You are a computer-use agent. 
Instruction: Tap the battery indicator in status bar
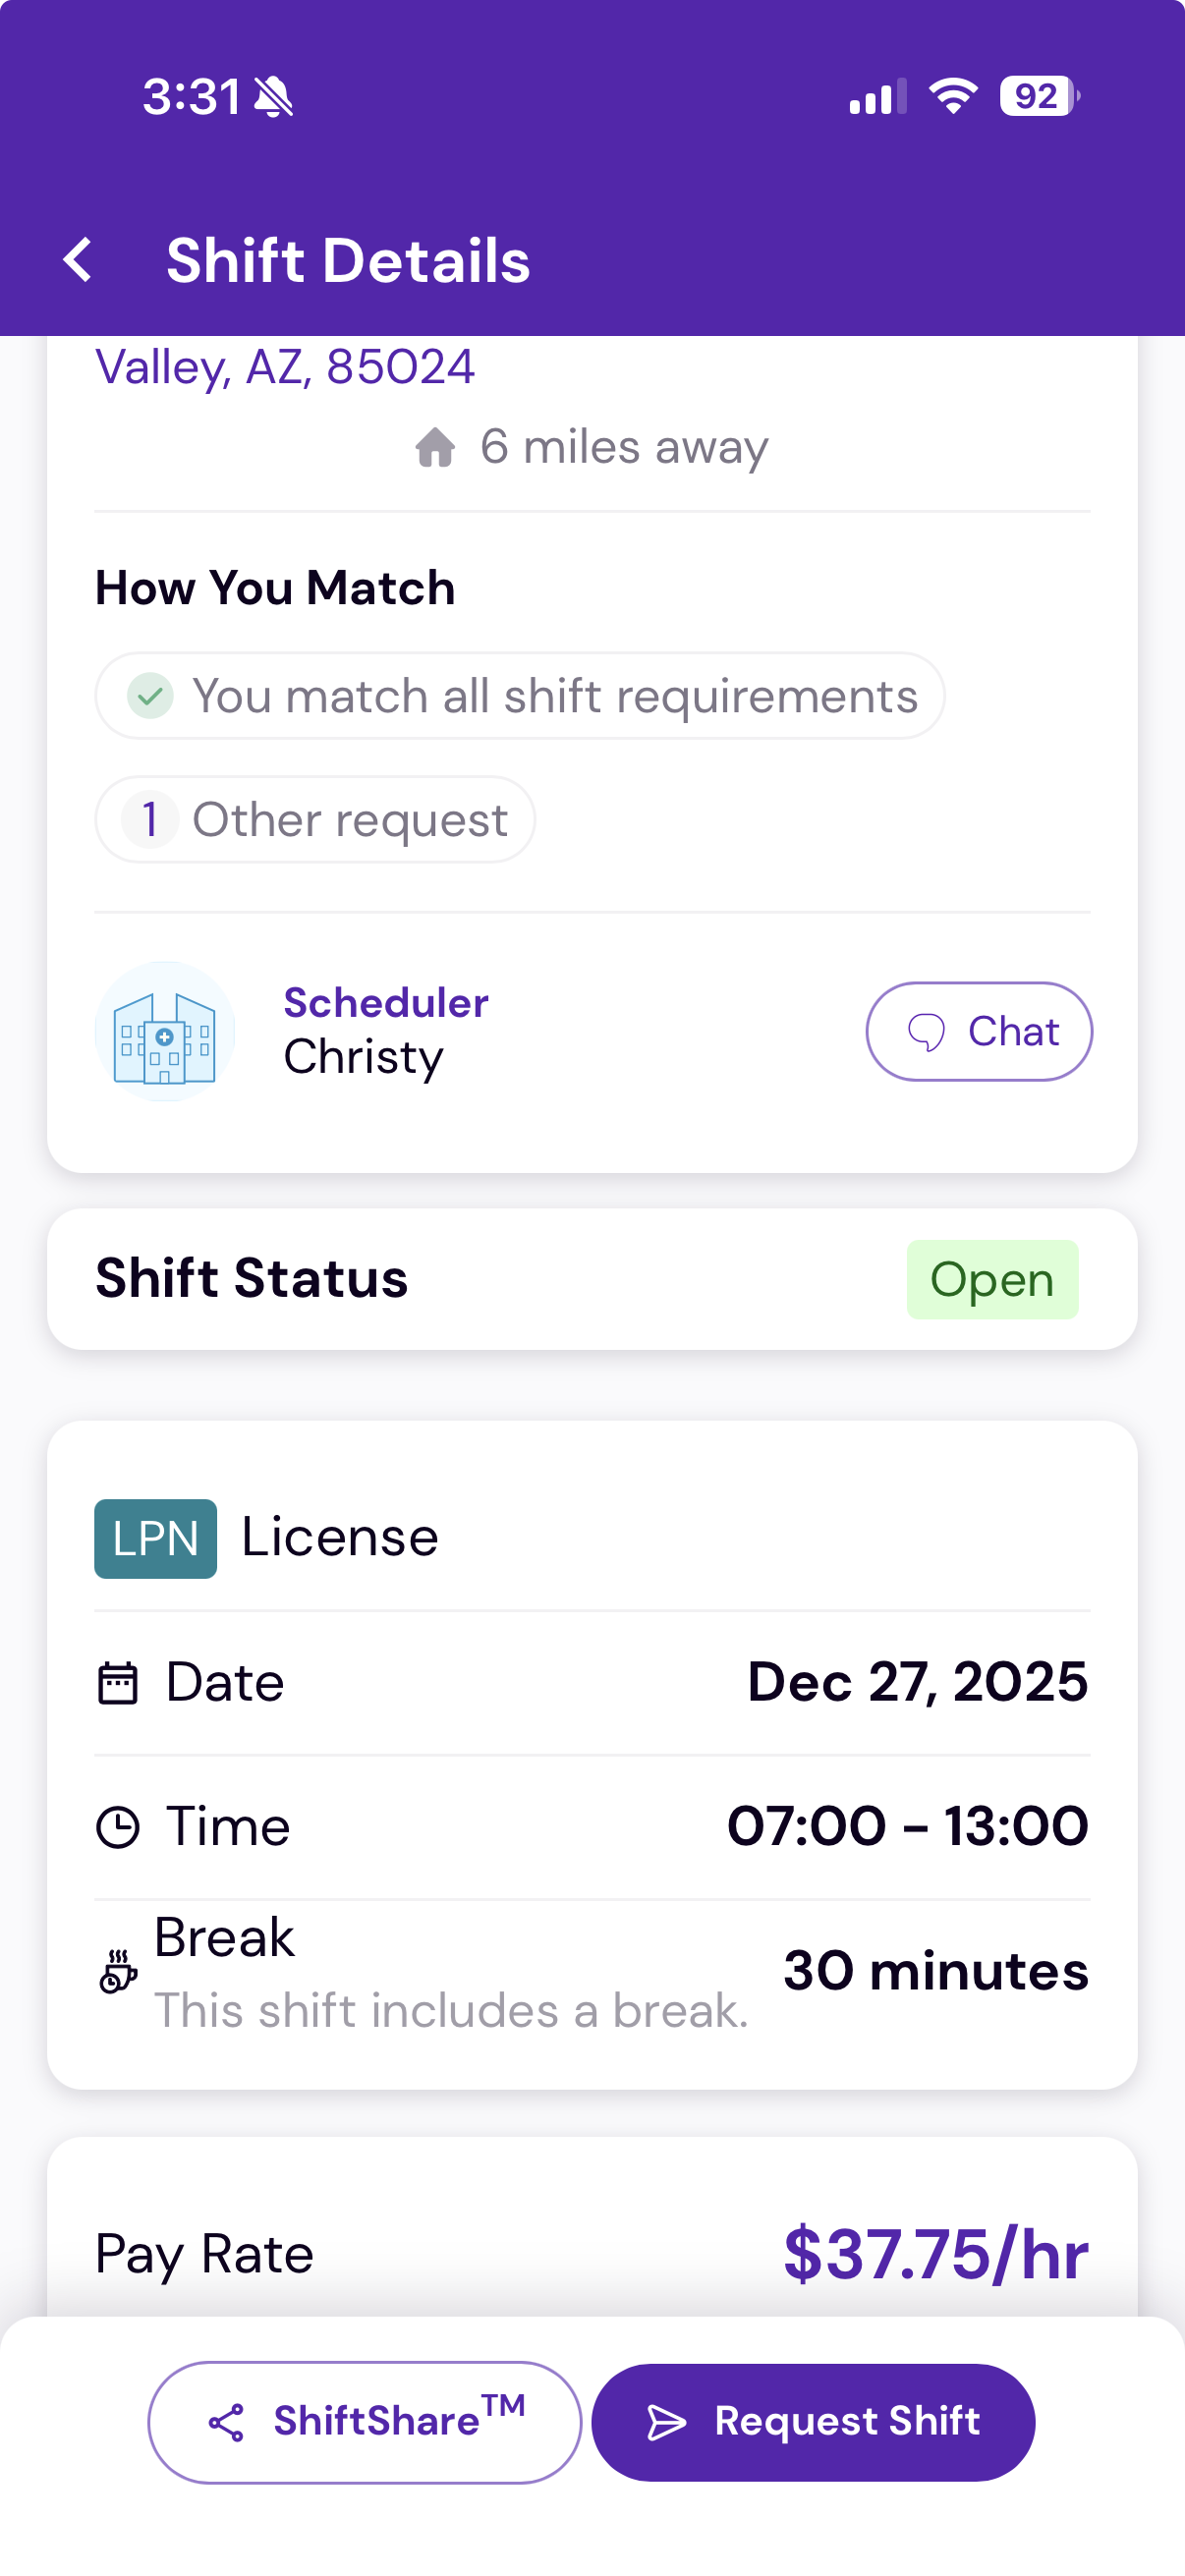1038,96
